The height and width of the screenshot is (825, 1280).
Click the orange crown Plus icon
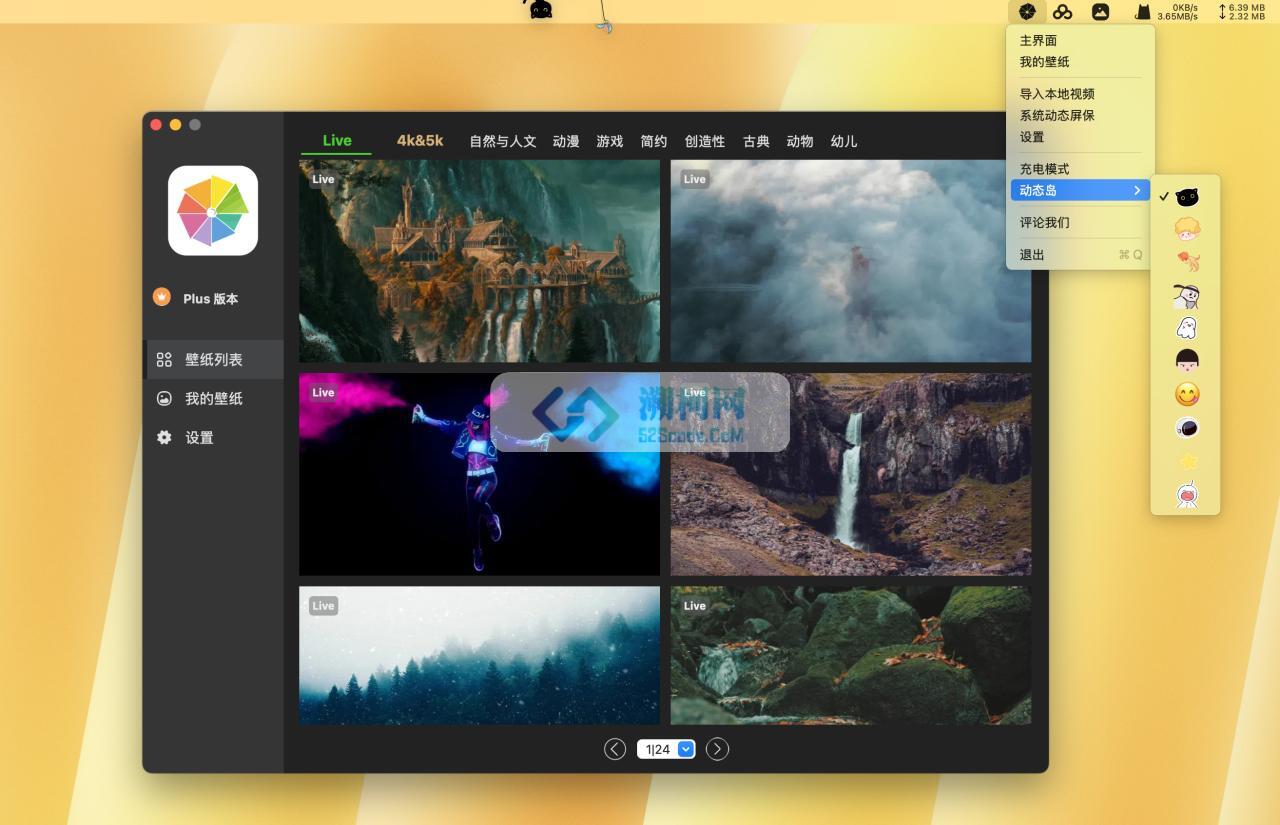(x=161, y=297)
